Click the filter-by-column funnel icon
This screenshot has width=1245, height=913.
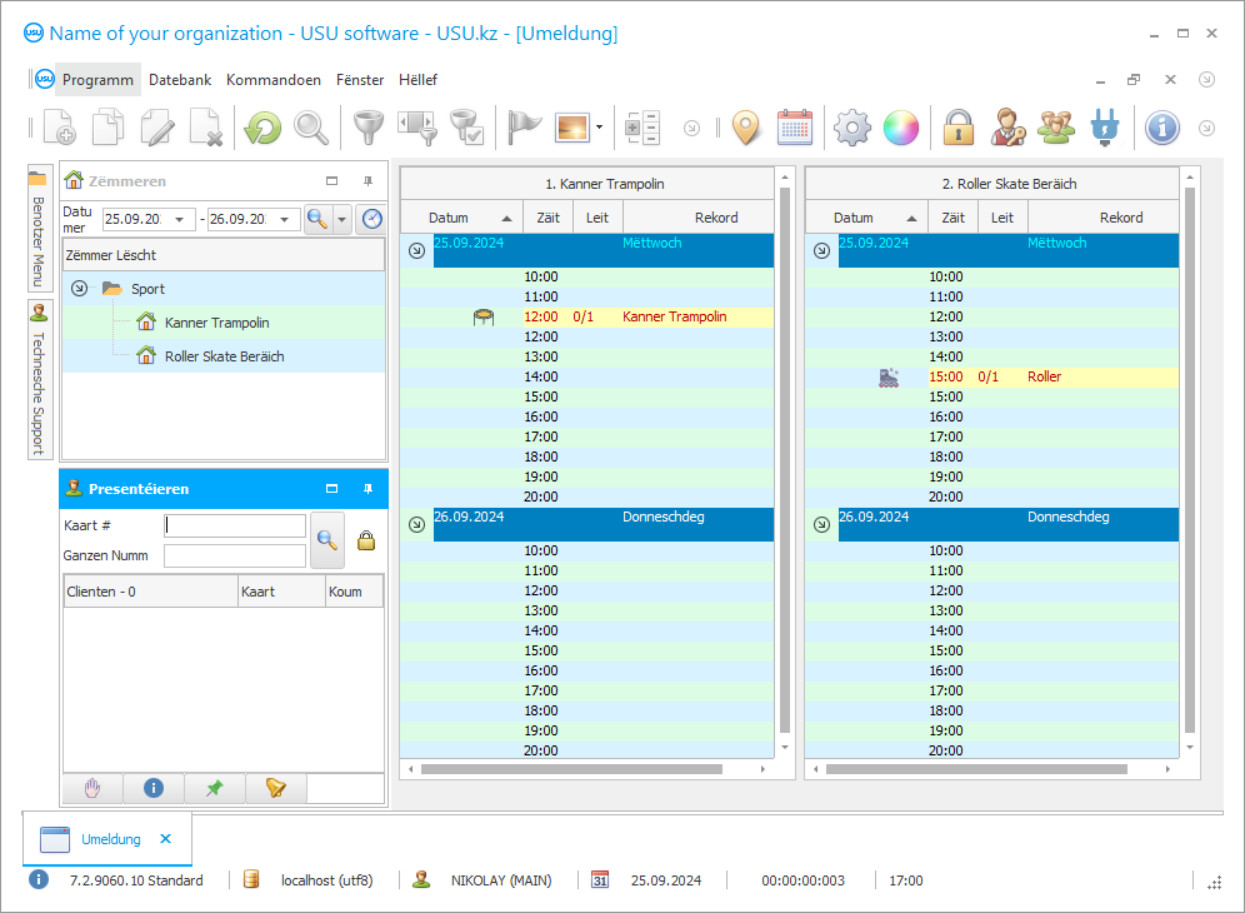coord(417,128)
